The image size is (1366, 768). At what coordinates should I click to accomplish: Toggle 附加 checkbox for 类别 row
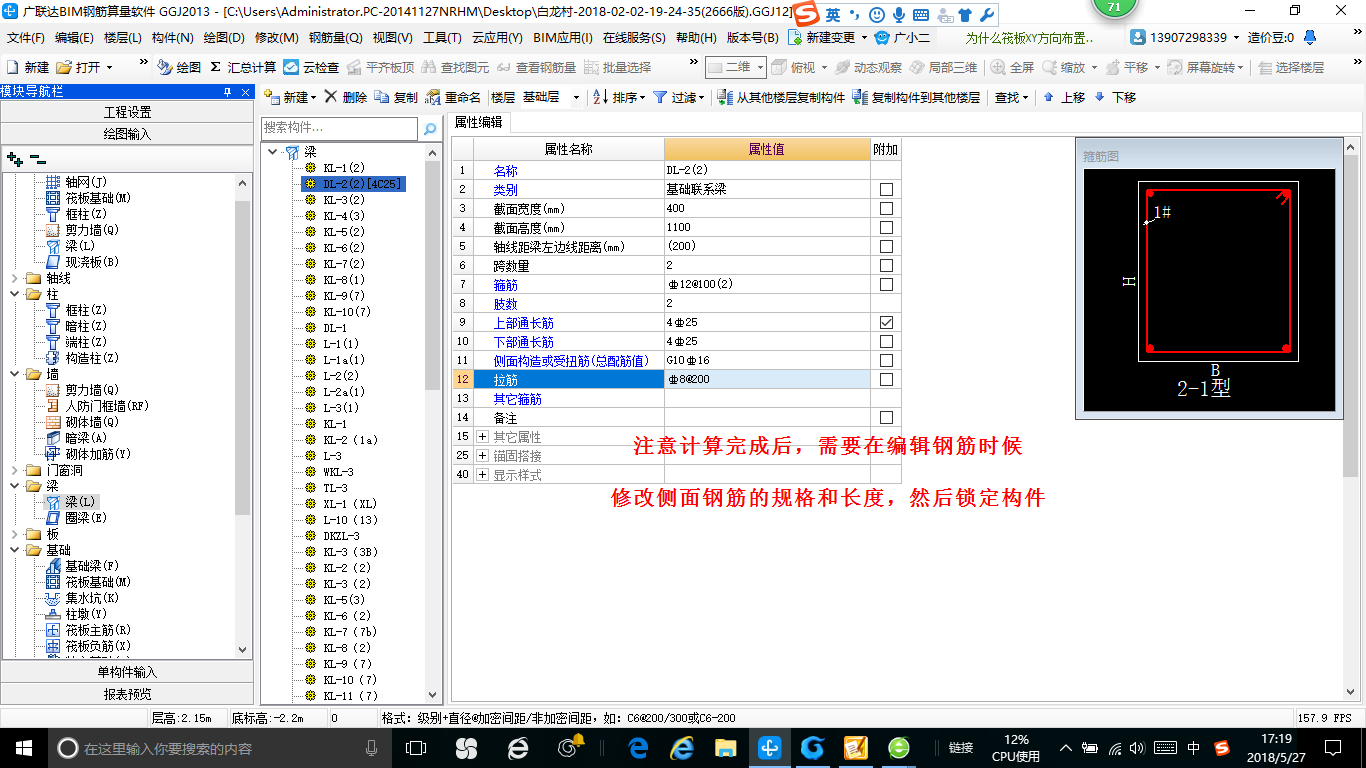886,190
